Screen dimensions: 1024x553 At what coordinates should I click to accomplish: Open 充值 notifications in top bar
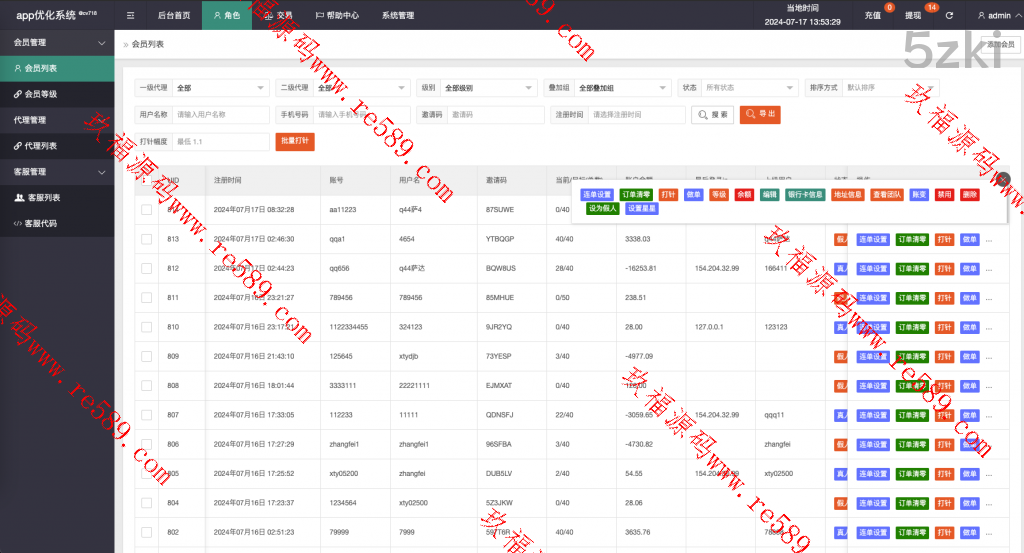coord(873,16)
